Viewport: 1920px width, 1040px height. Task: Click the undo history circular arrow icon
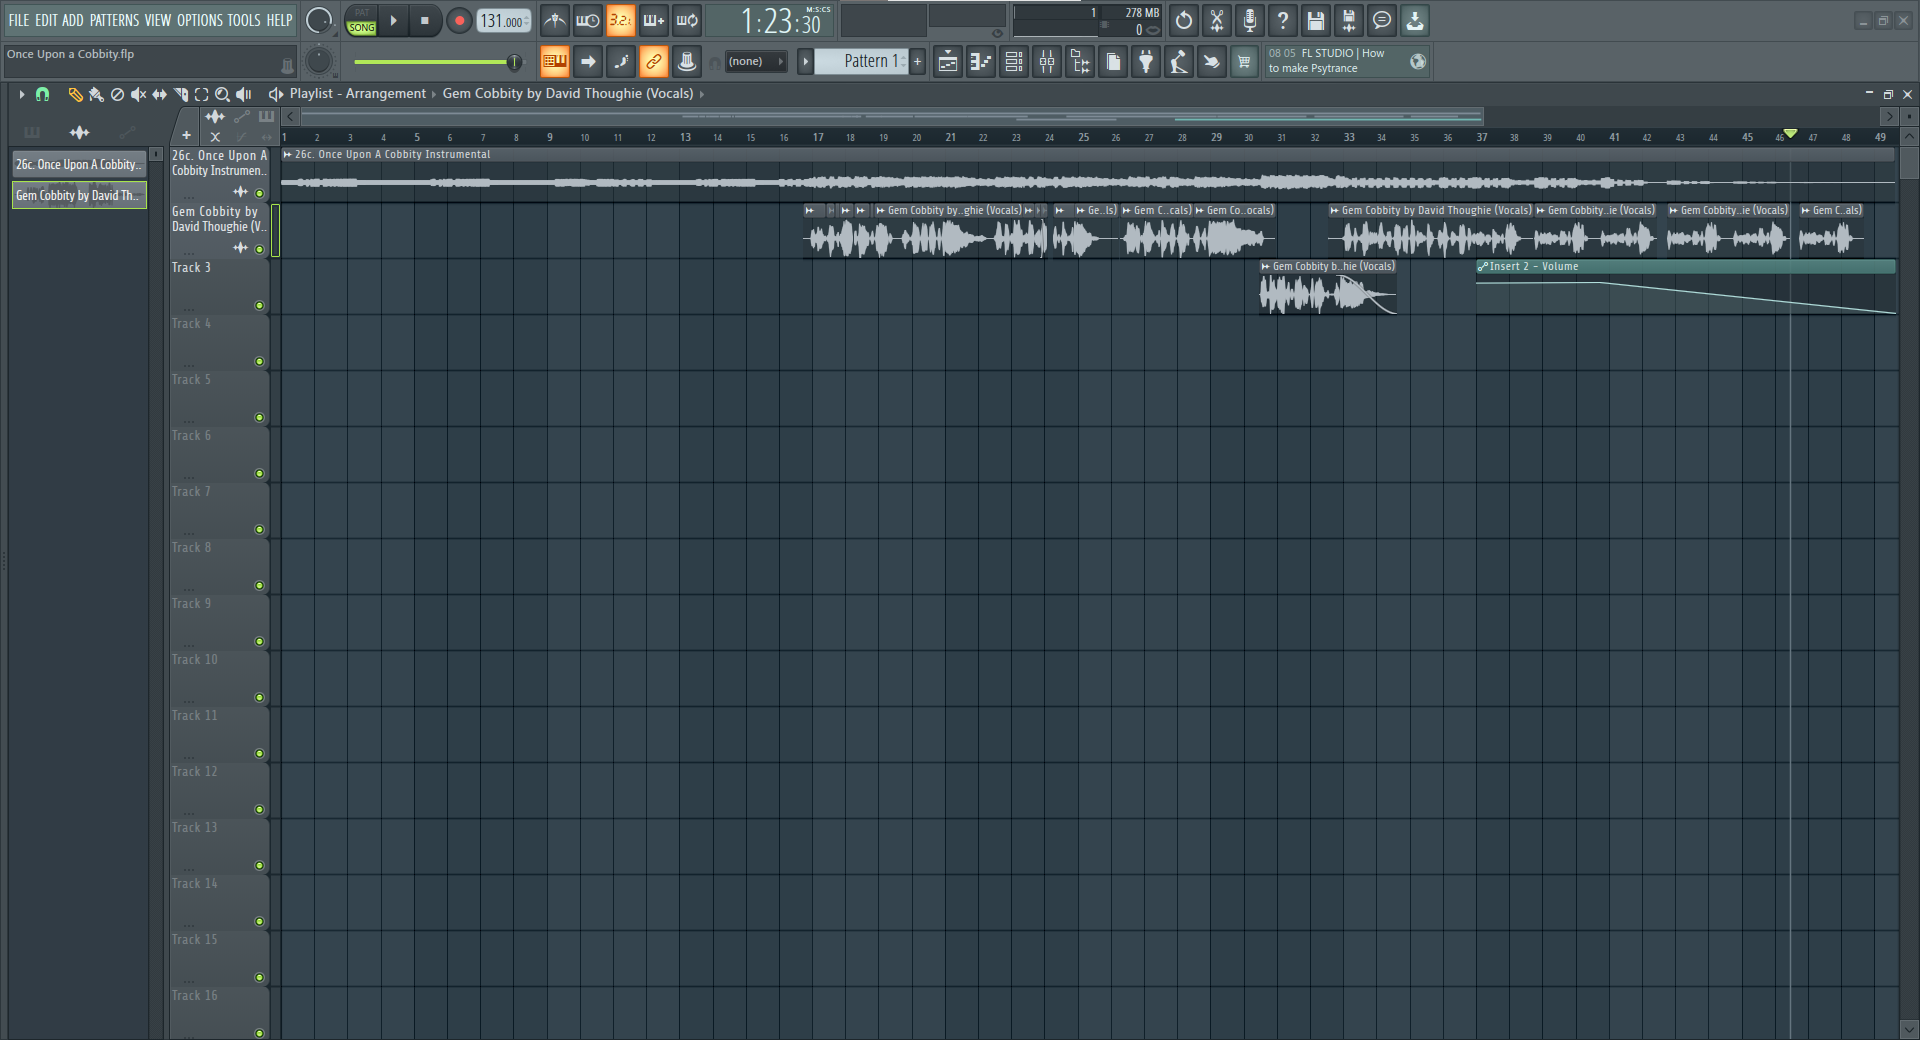(1184, 20)
